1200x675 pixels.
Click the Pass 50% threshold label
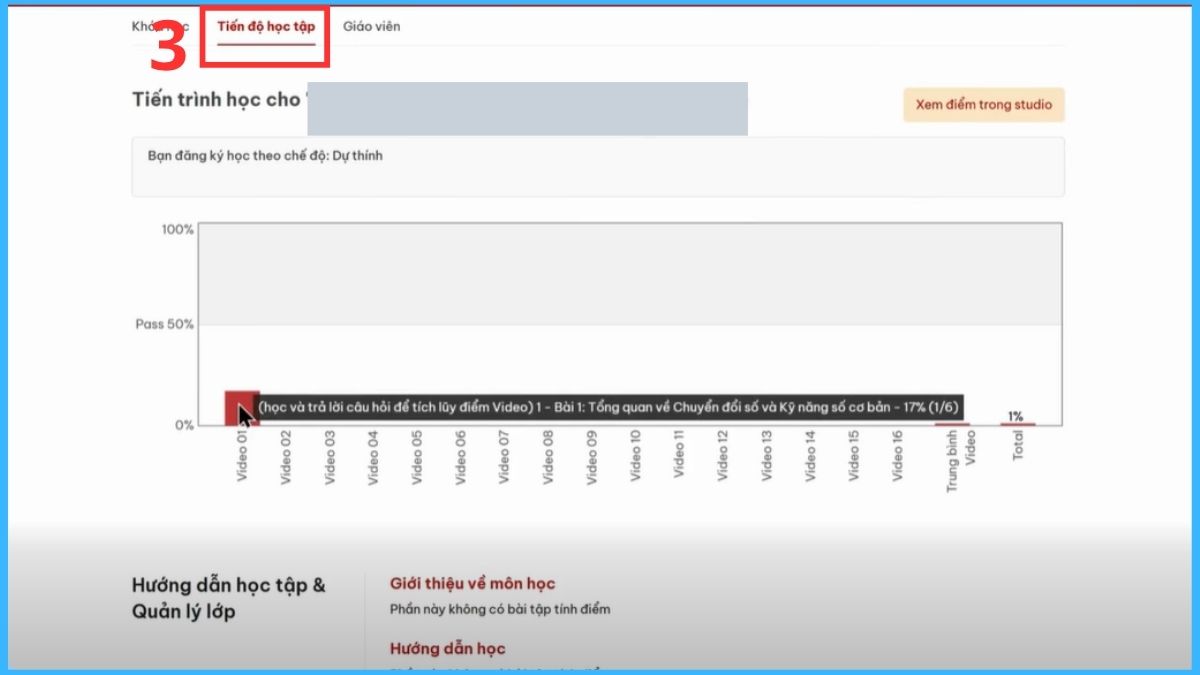pos(165,325)
